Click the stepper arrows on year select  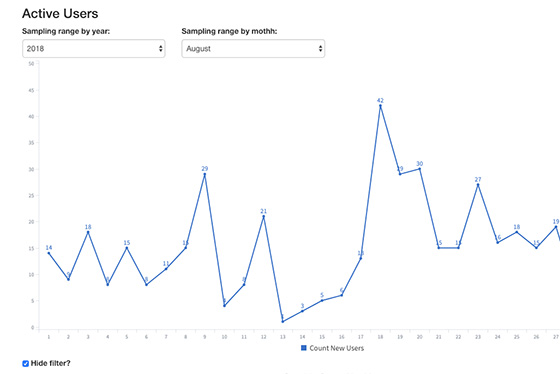161,49
